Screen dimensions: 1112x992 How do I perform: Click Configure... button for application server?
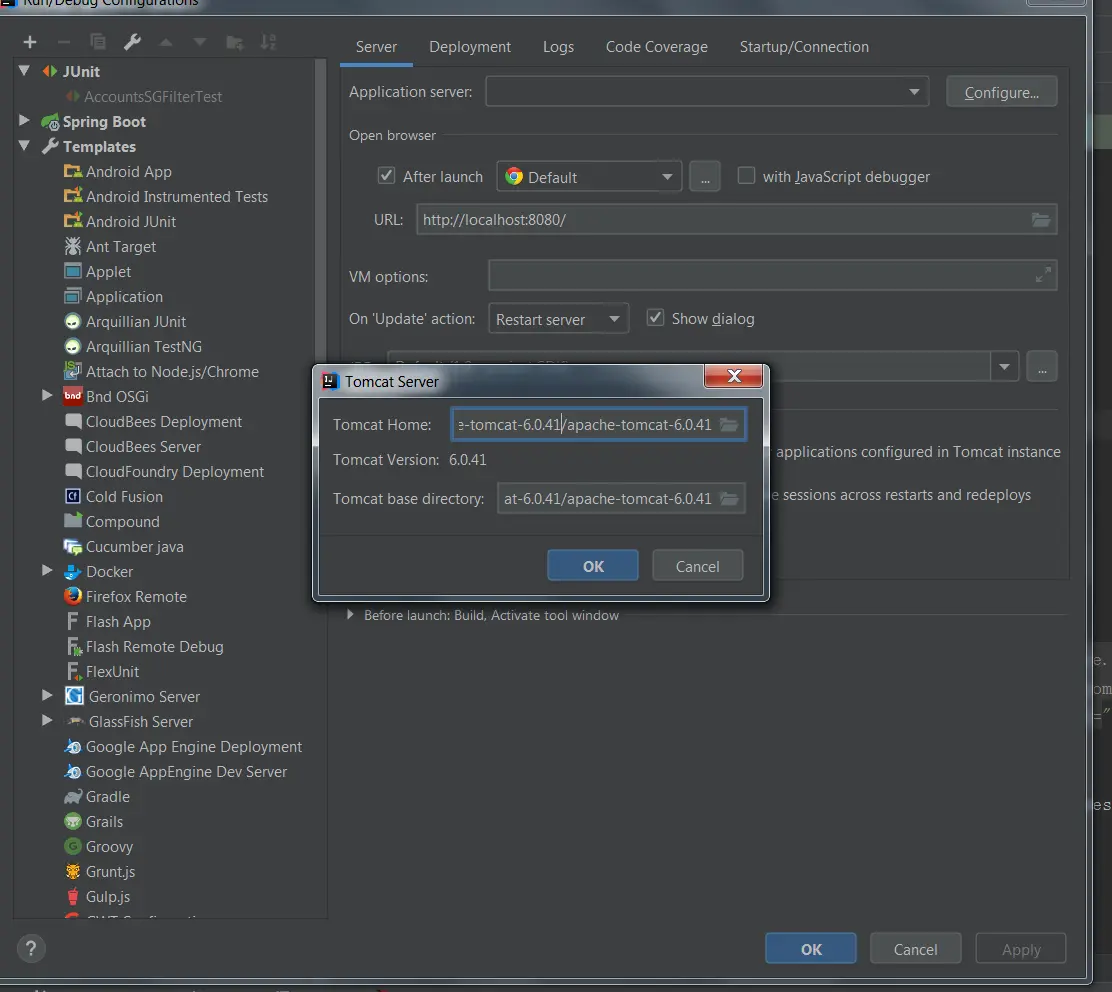(x=1001, y=92)
